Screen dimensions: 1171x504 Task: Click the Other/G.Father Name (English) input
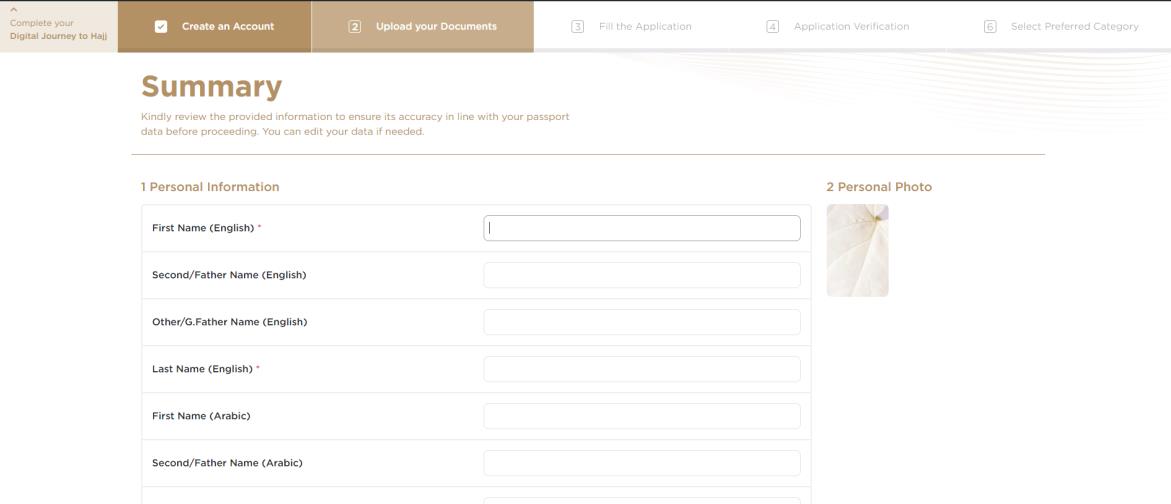click(642, 322)
